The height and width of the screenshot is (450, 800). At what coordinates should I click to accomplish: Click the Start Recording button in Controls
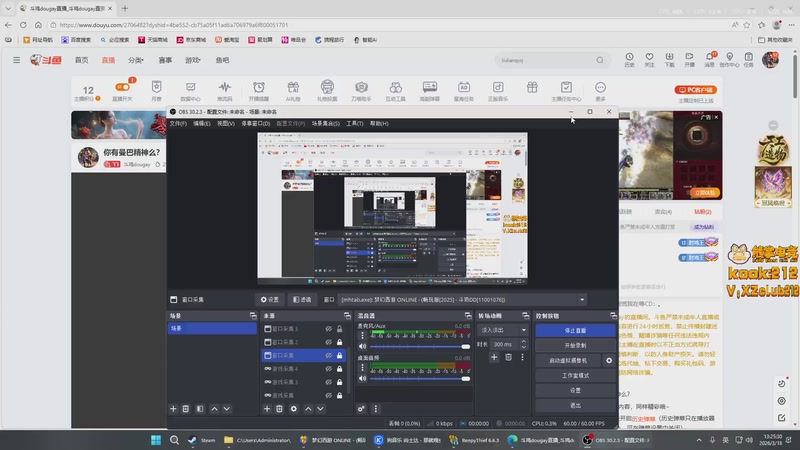pos(576,345)
